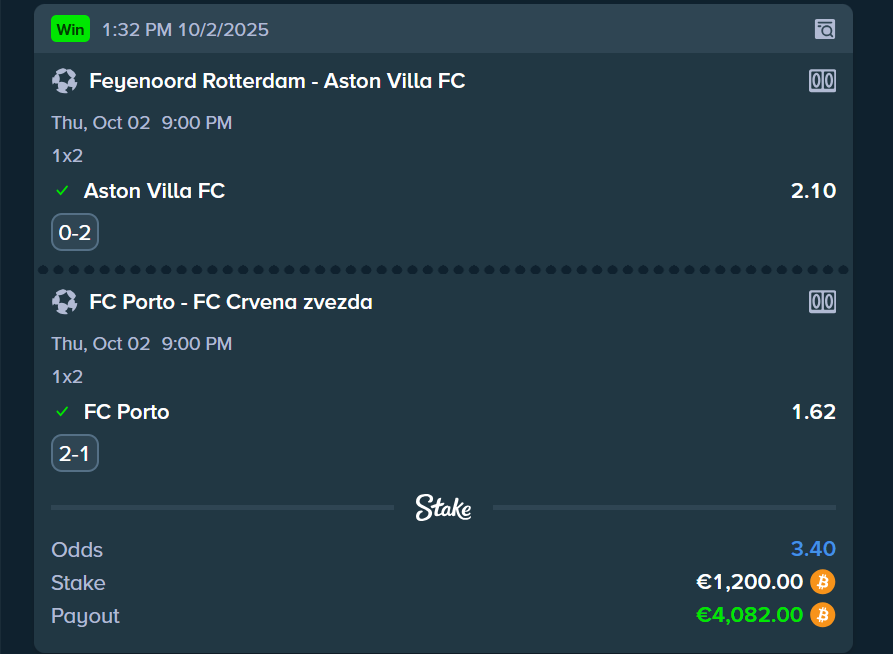Open FC Porto - FC Crvena zvezda match
Screen dimensions: 893x654
(231, 302)
